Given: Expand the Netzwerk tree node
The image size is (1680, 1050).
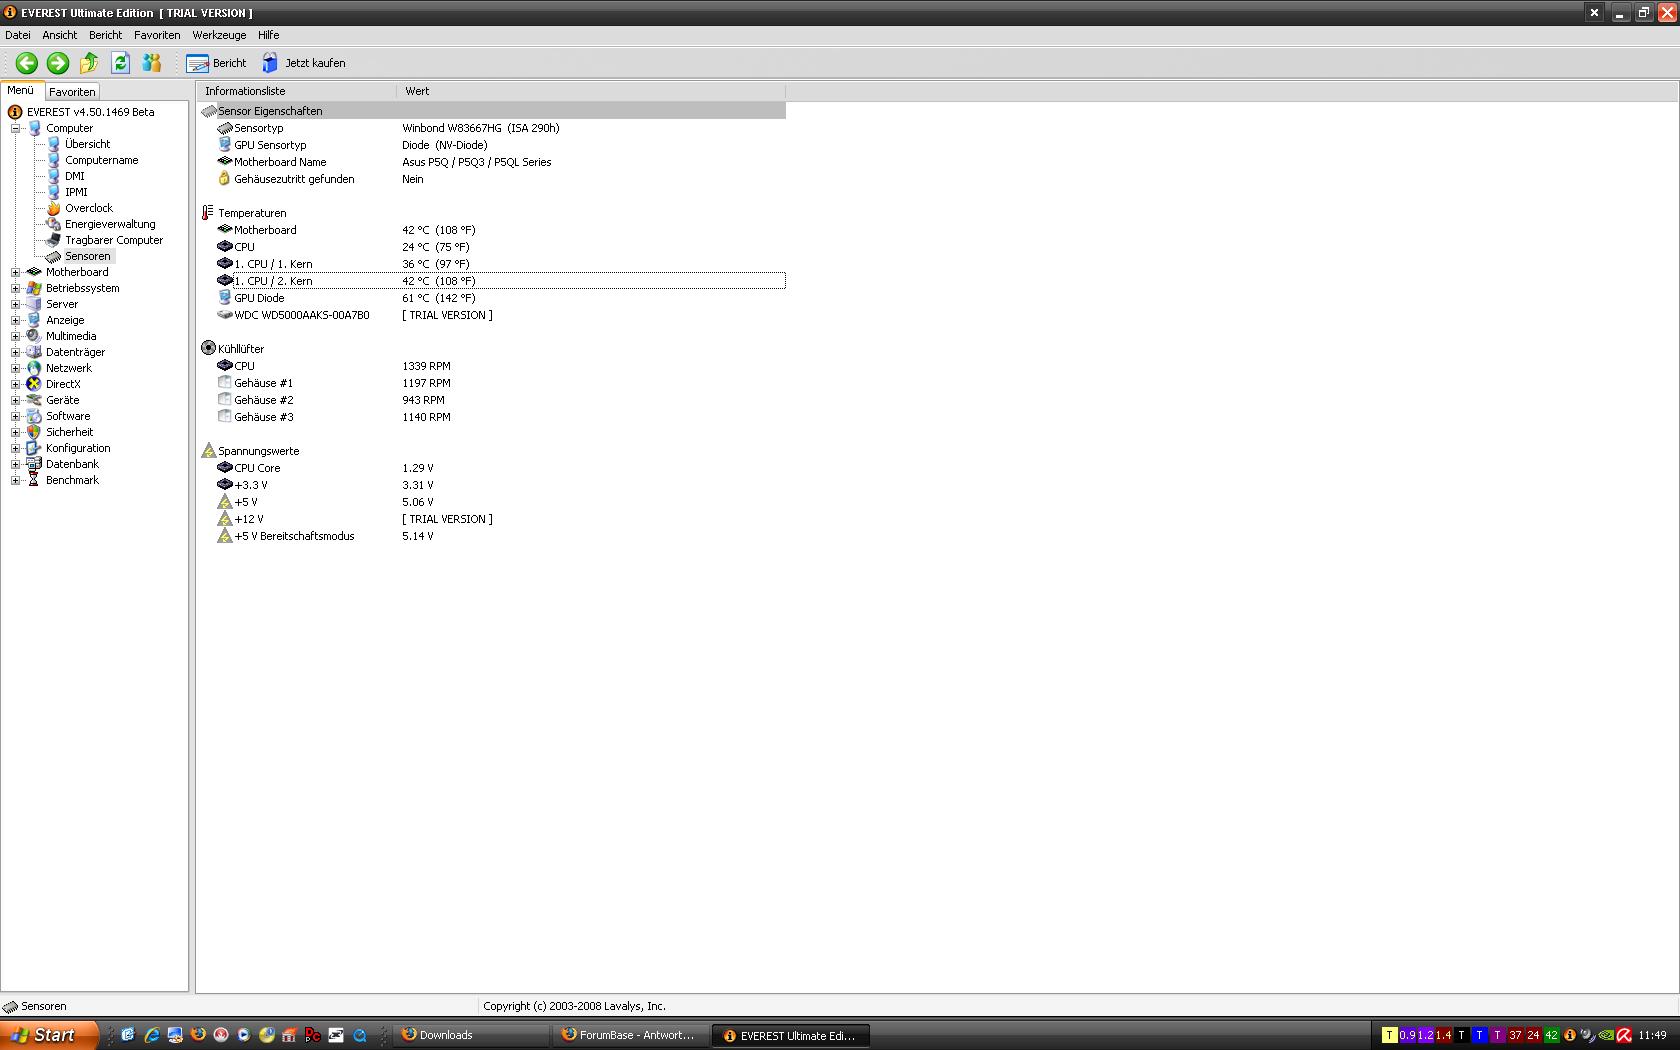Looking at the screenshot, I should [x=15, y=368].
